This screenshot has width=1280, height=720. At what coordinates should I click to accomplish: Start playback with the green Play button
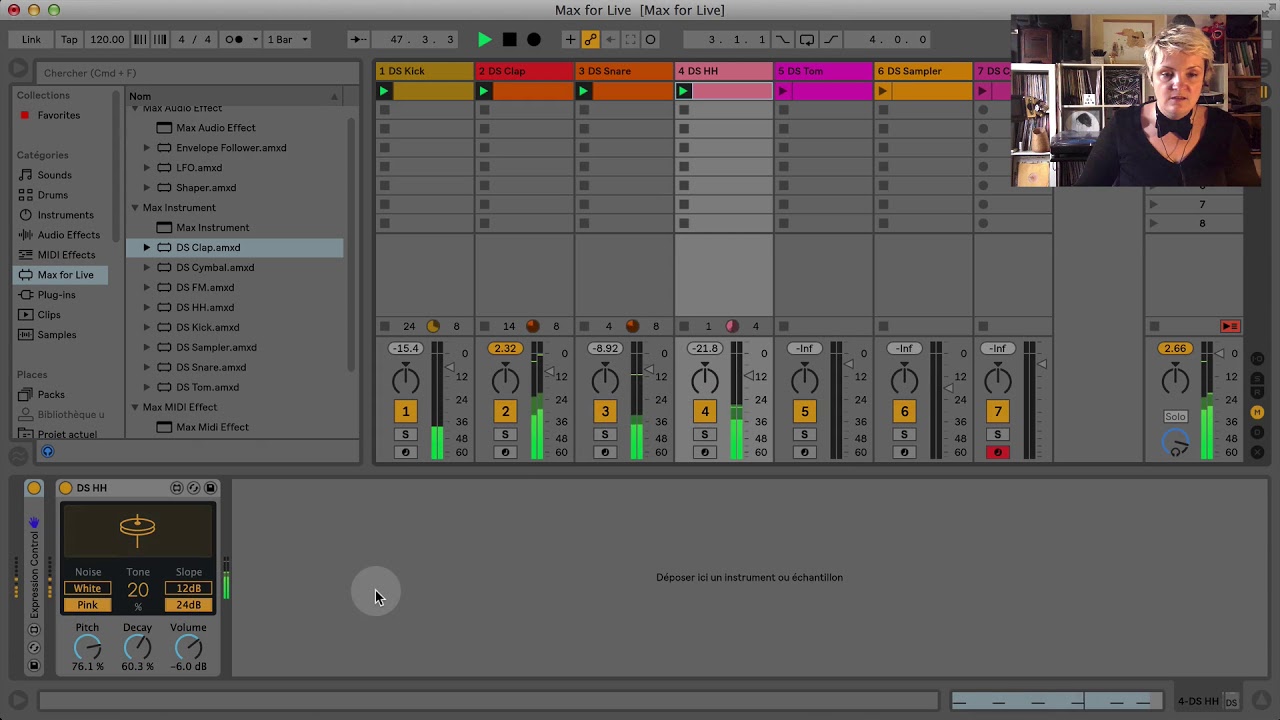485,40
